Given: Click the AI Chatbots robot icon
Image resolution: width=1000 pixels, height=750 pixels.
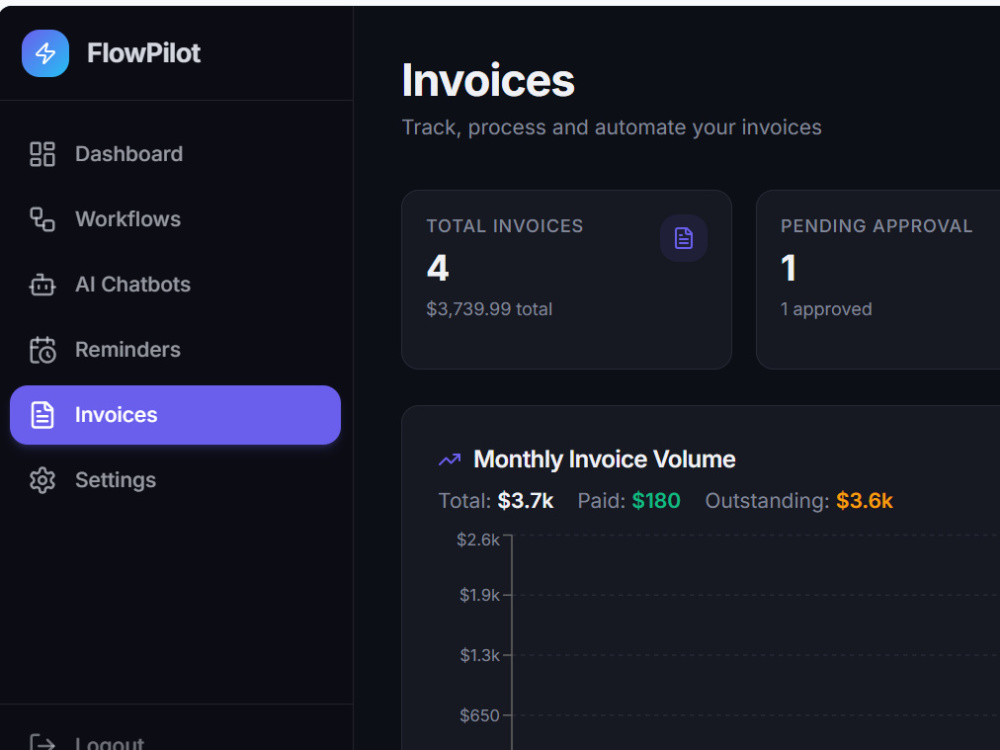Looking at the screenshot, I should point(43,284).
